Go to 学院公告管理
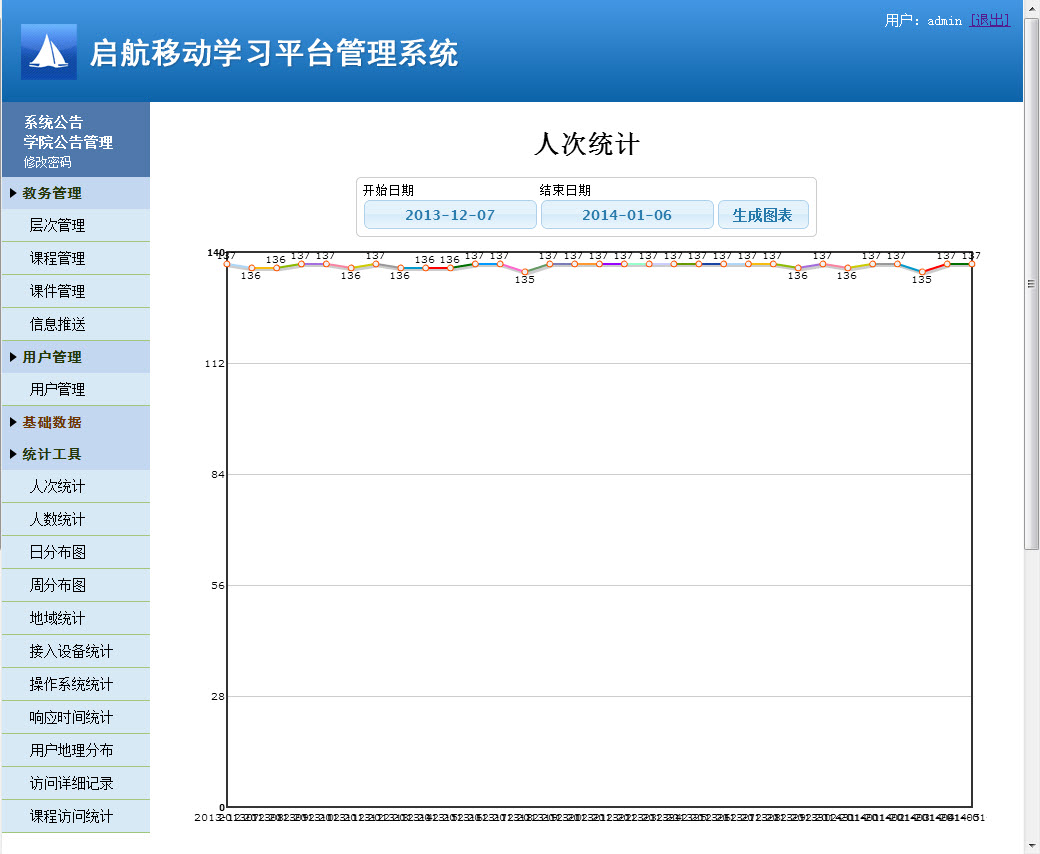 pyautogui.click(x=69, y=142)
